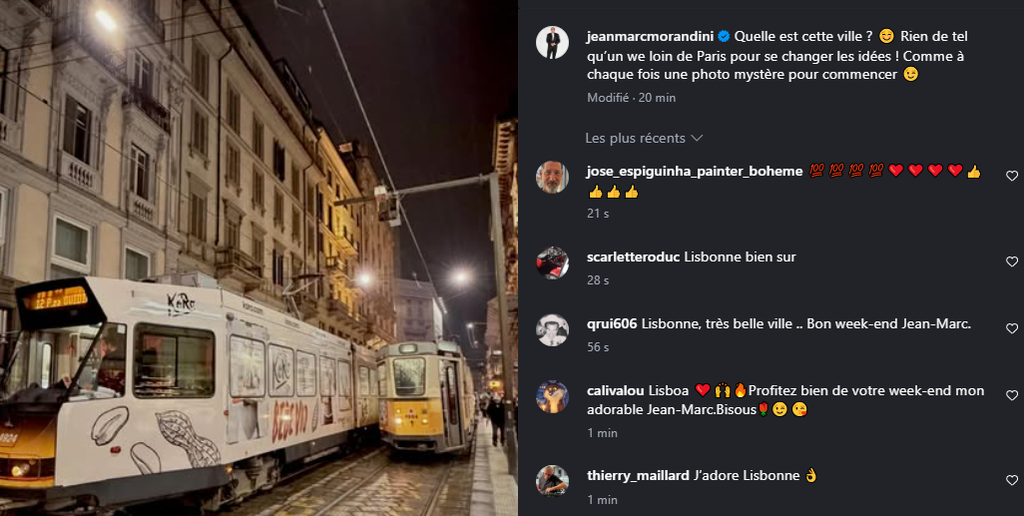
Task: Like thierry_maillard's comment with the heart icon
Action: (x=1012, y=480)
